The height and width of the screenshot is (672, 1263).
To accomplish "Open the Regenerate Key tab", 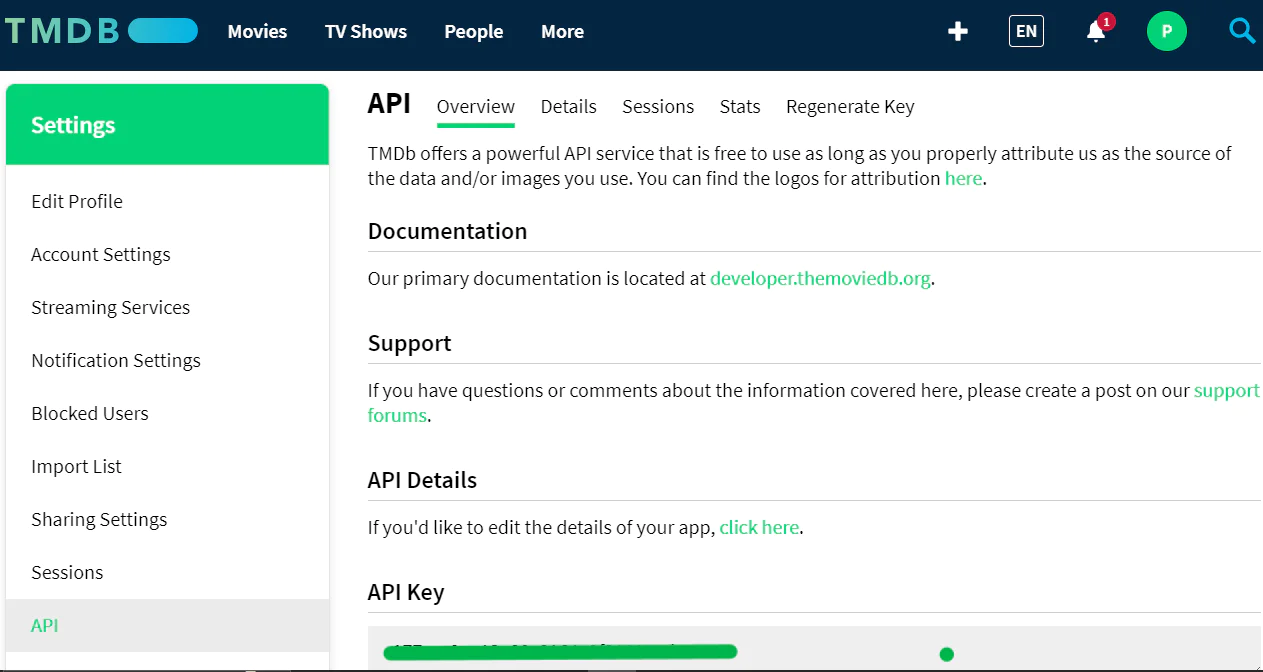I will [850, 107].
